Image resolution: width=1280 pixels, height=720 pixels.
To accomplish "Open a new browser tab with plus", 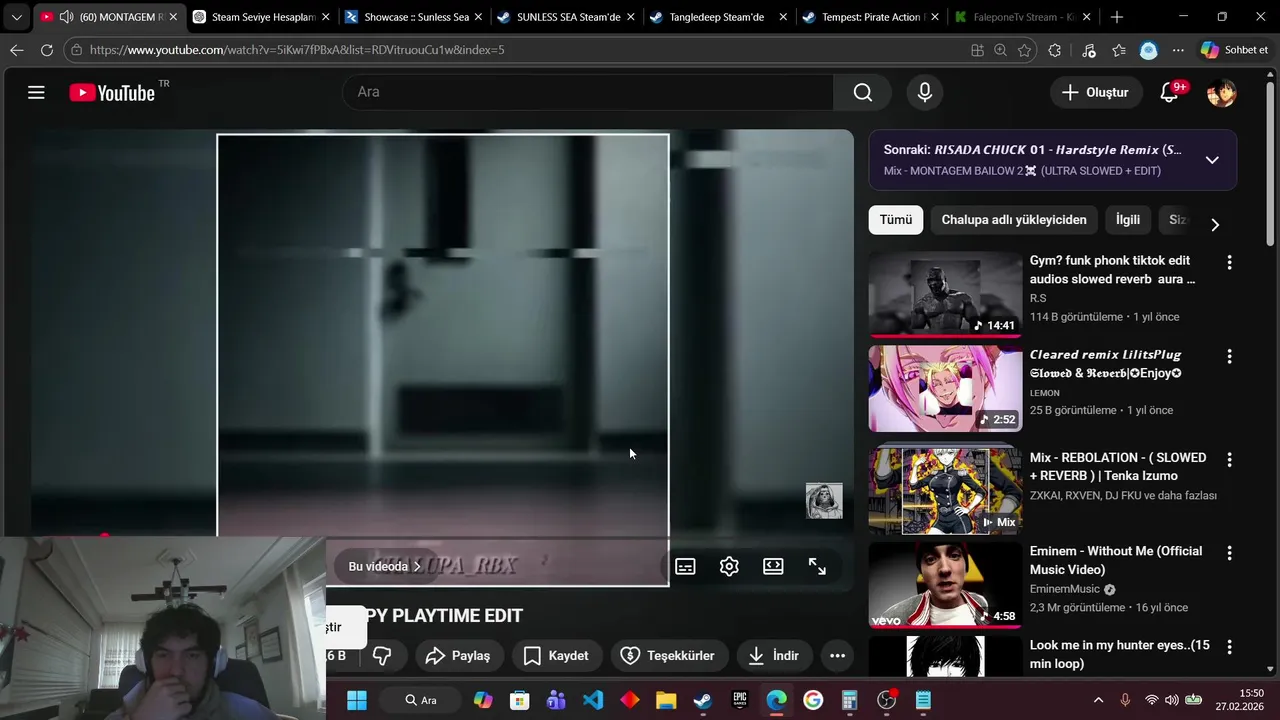I will (x=1117, y=17).
